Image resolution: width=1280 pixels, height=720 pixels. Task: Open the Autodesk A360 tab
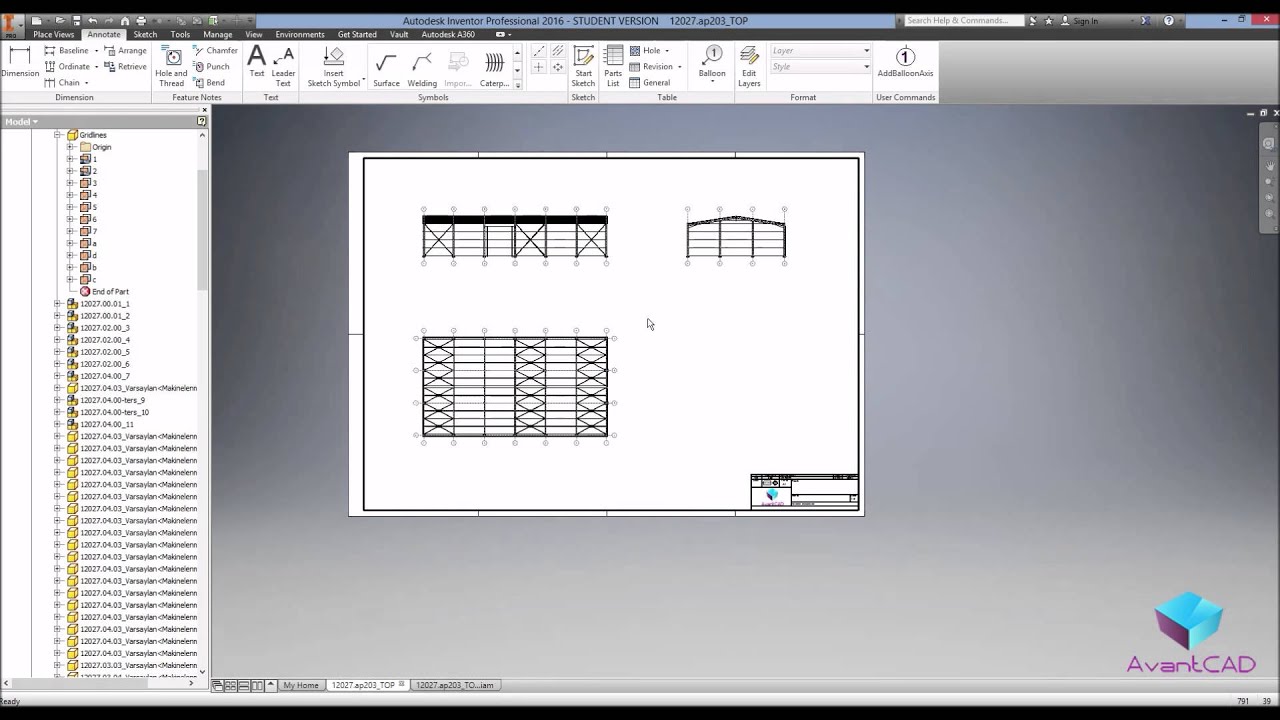click(x=448, y=34)
